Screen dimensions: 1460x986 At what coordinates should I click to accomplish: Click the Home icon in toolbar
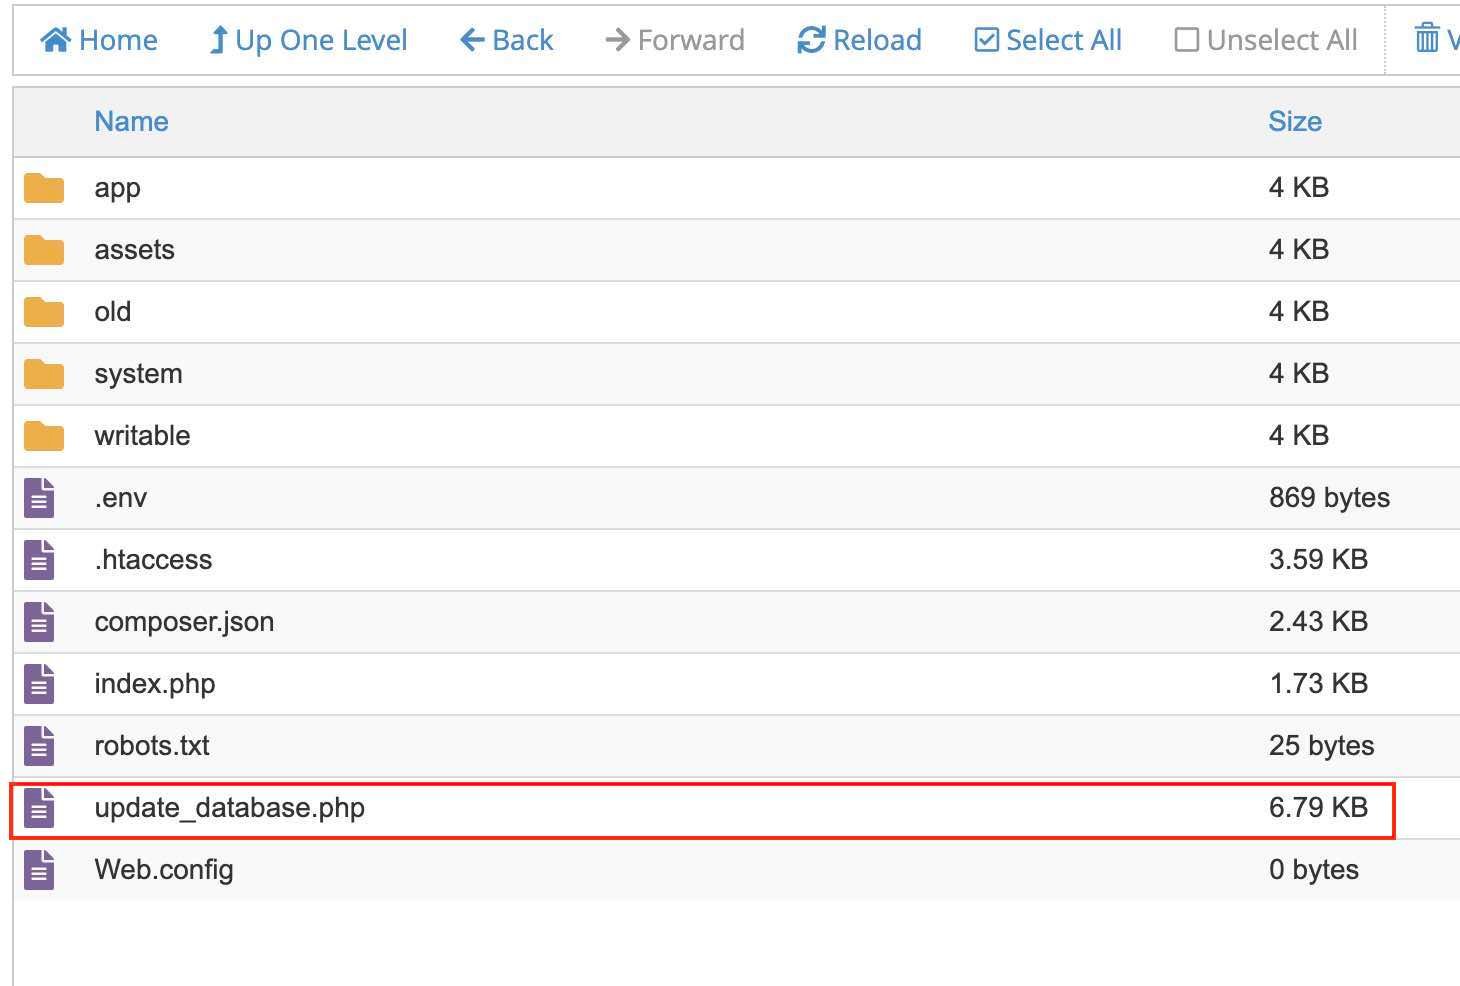(x=56, y=40)
